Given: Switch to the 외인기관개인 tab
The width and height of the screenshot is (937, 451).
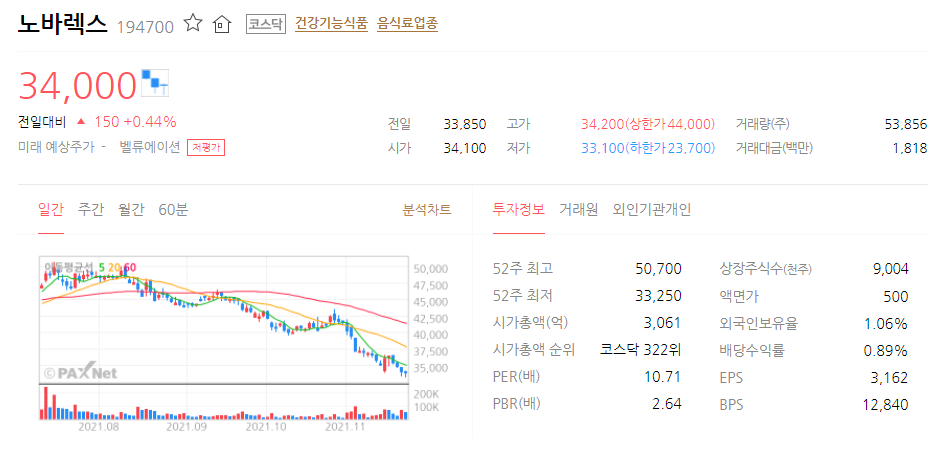Looking at the screenshot, I should click(652, 210).
